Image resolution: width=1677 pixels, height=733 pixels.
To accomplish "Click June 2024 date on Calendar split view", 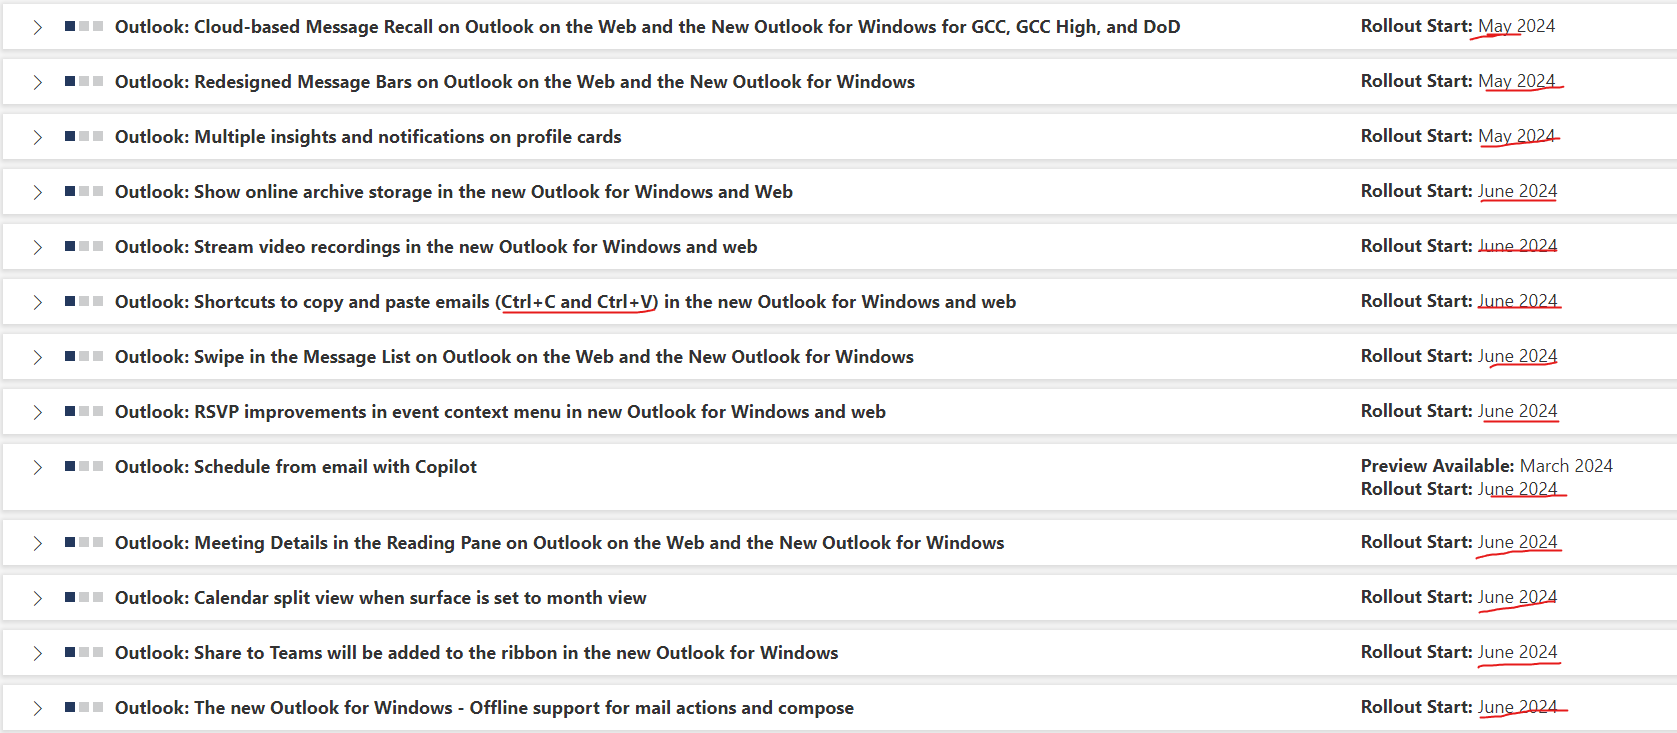I will tap(1518, 596).
